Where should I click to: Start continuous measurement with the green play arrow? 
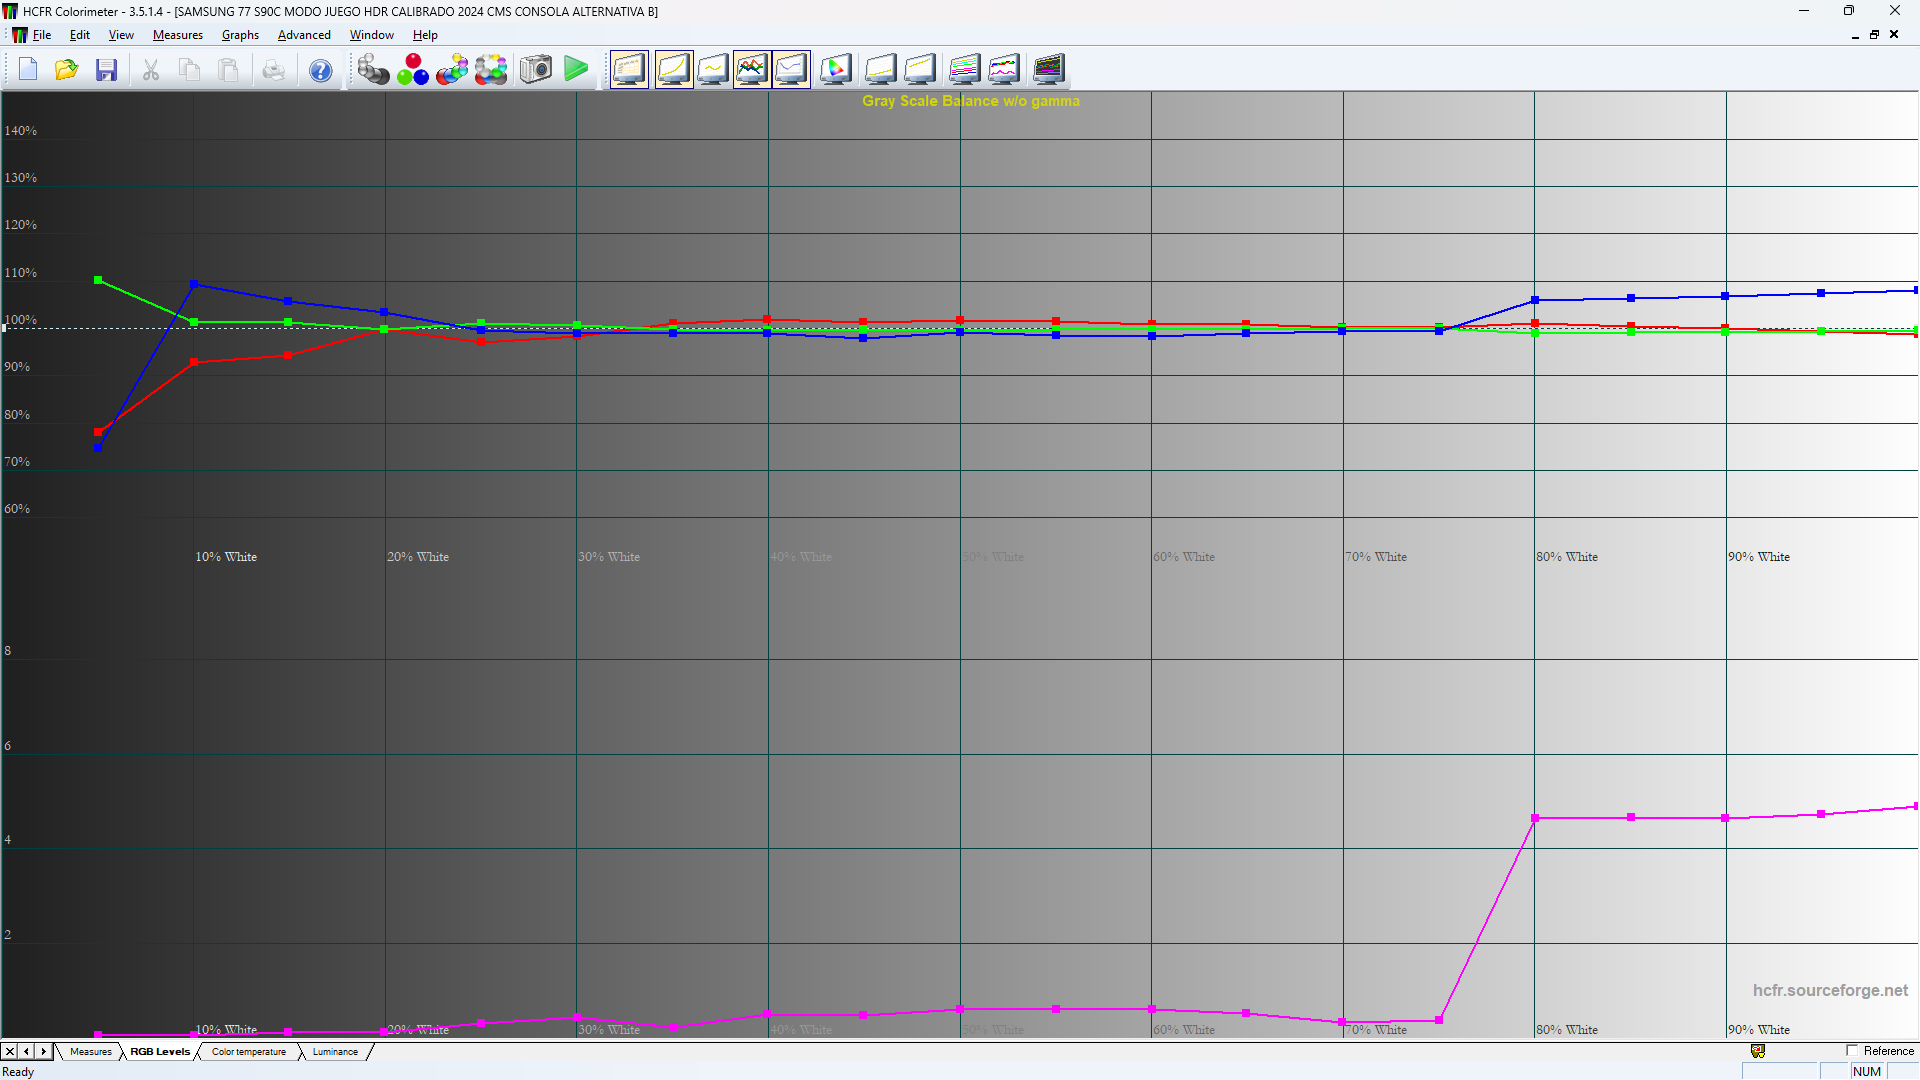click(577, 69)
